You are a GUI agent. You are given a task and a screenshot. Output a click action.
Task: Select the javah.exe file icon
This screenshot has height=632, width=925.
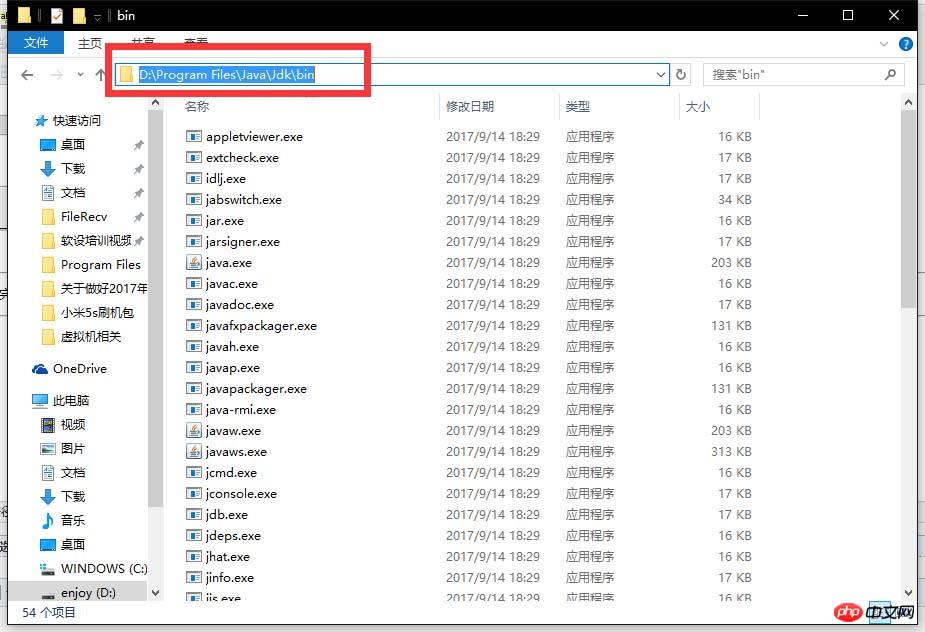pos(193,346)
